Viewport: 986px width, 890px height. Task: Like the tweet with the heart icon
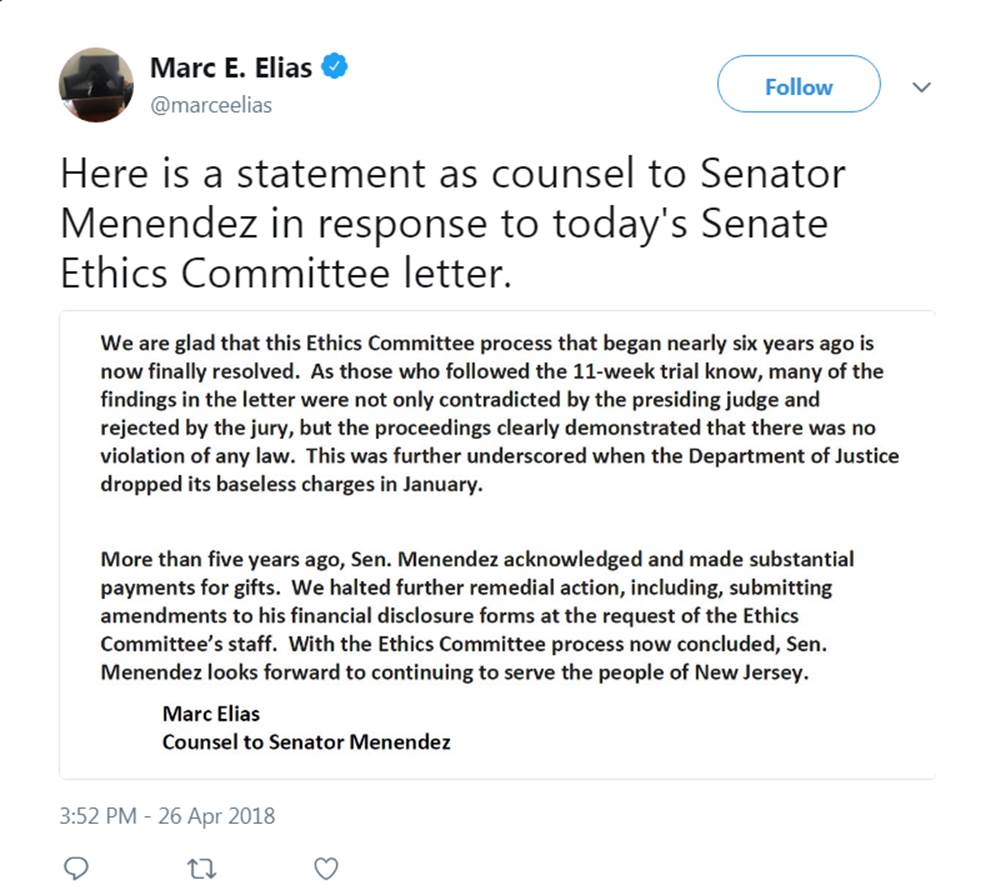326,867
